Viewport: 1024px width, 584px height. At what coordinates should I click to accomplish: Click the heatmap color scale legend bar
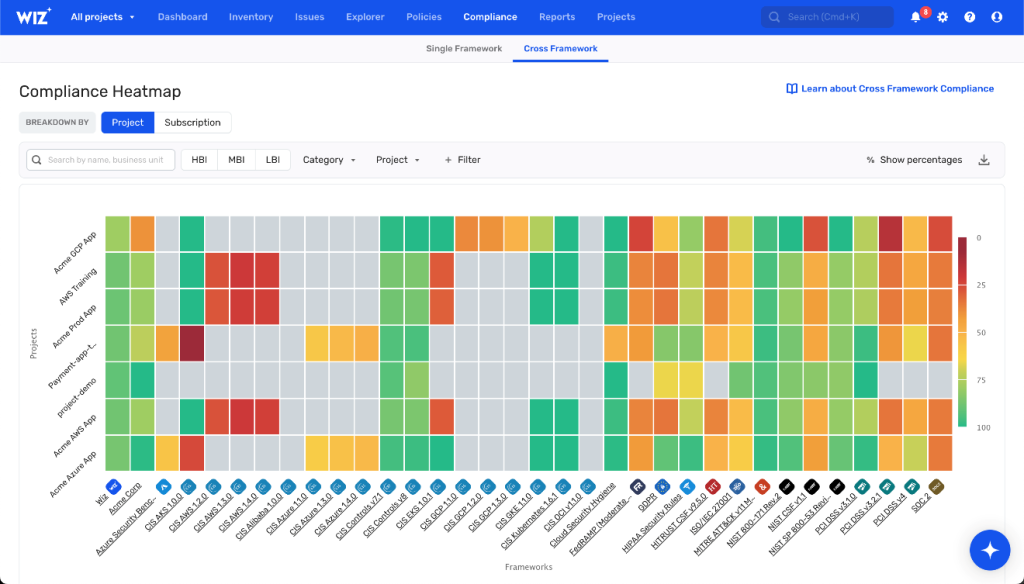tap(962, 332)
